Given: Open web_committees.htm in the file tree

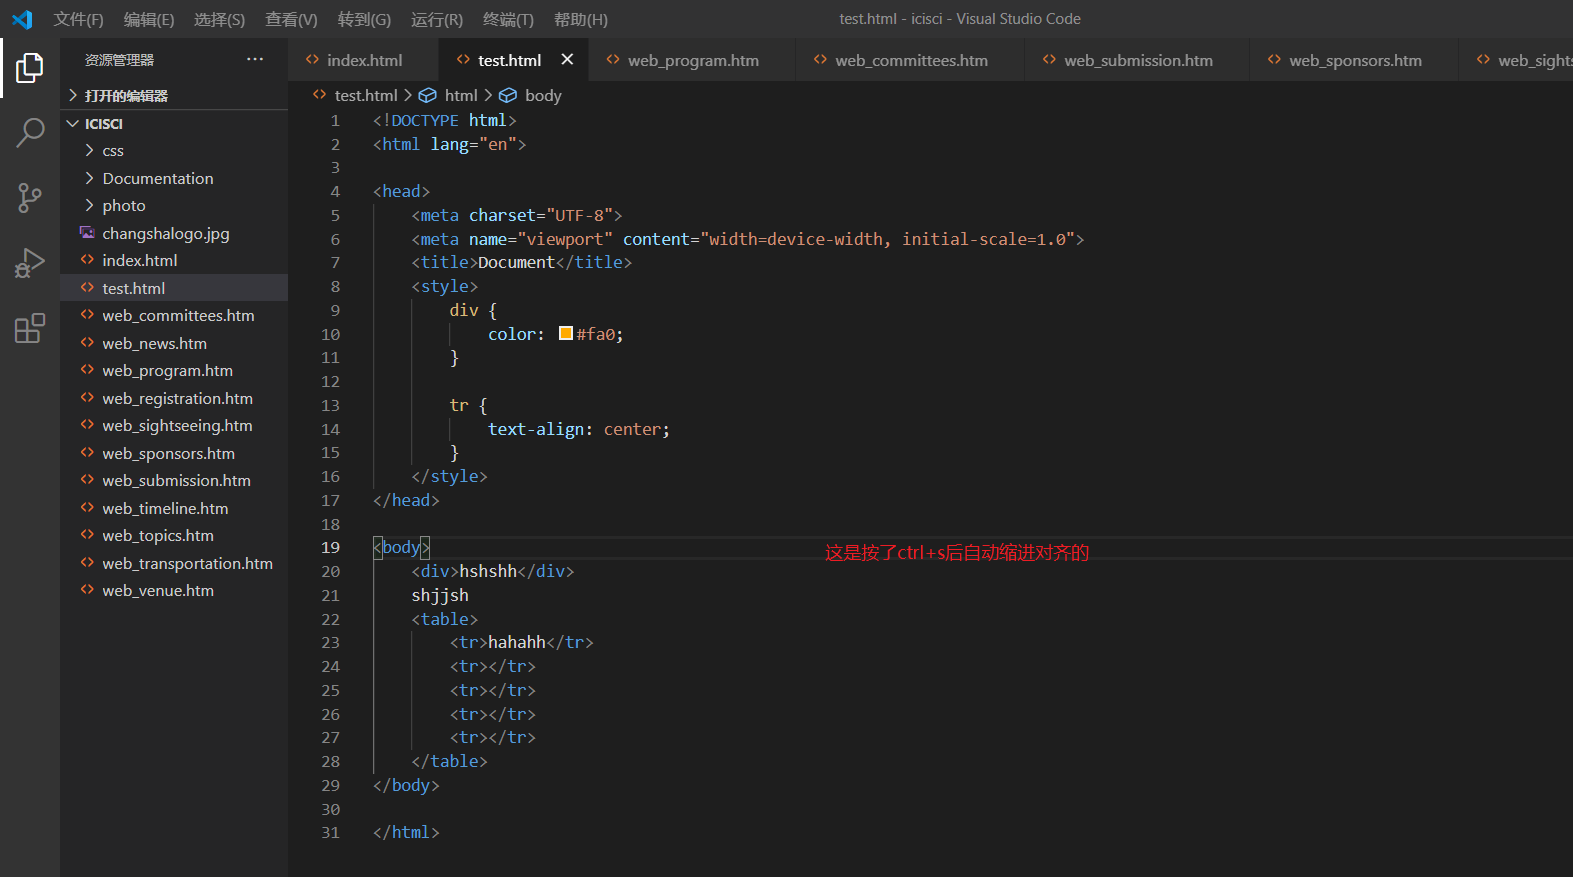Looking at the screenshot, I should coord(174,315).
